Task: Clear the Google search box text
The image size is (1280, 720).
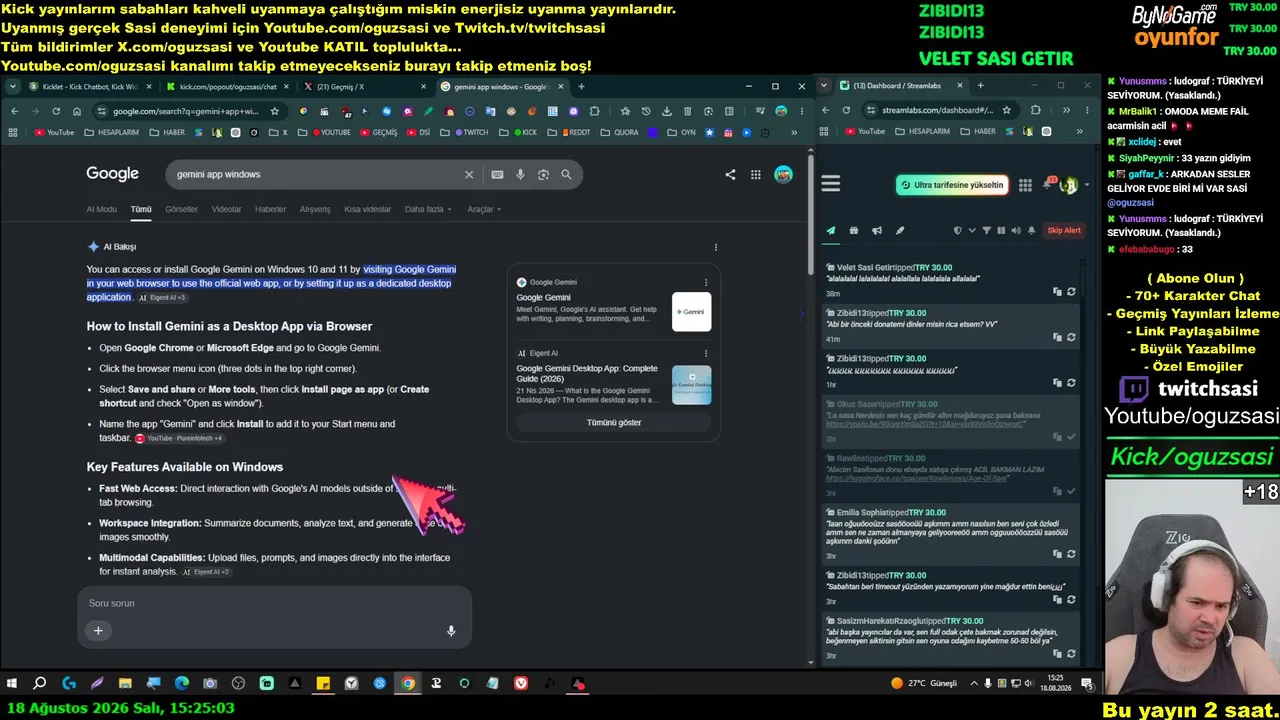Action: coord(468,174)
